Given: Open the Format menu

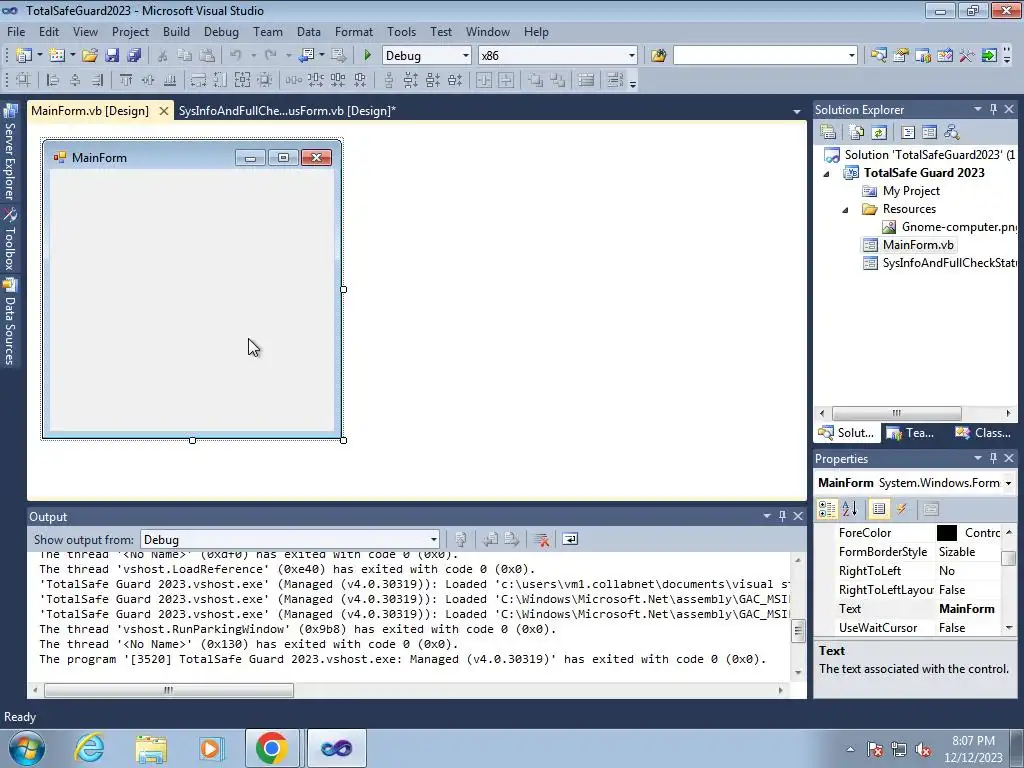Looking at the screenshot, I should pos(353,31).
